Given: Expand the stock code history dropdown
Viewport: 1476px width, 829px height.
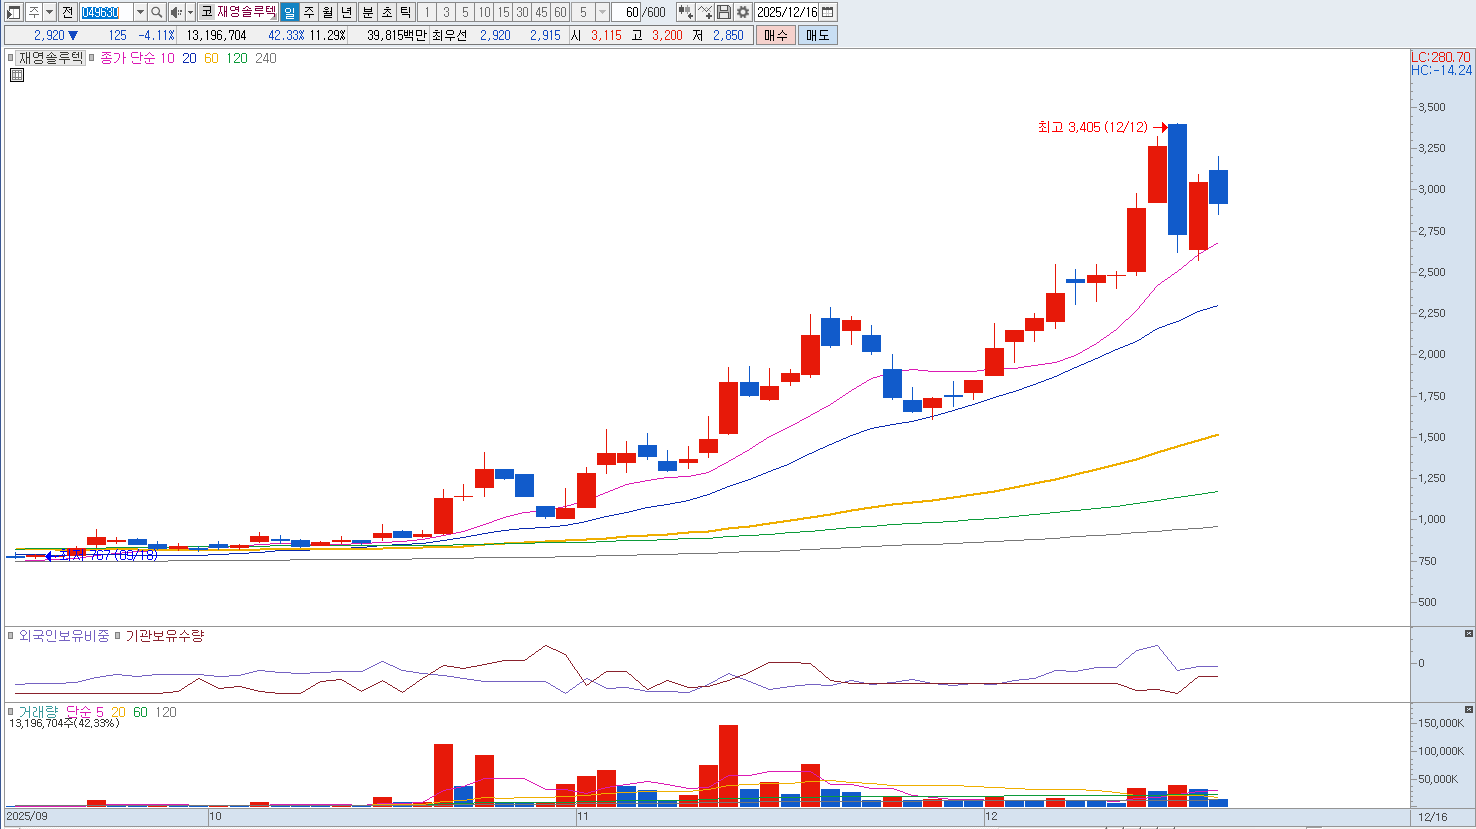Looking at the screenshot, I should point(140,12).
